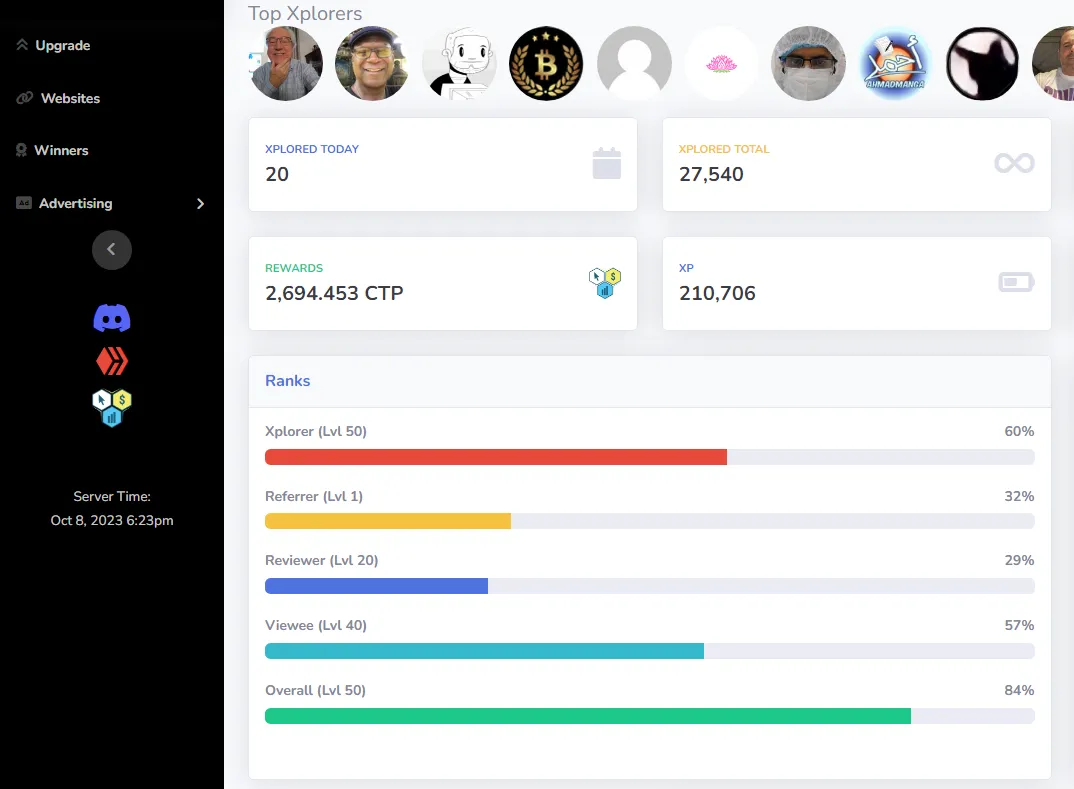Click the 27,540 total value

pos(711,174)
